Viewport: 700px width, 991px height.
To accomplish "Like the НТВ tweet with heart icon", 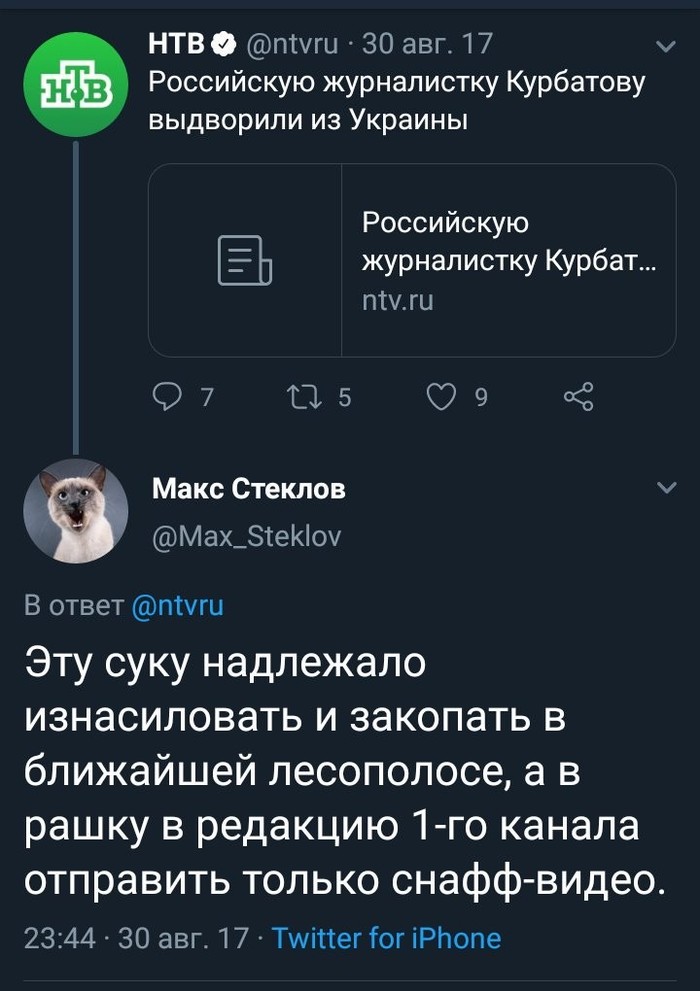I will [441, 397].
